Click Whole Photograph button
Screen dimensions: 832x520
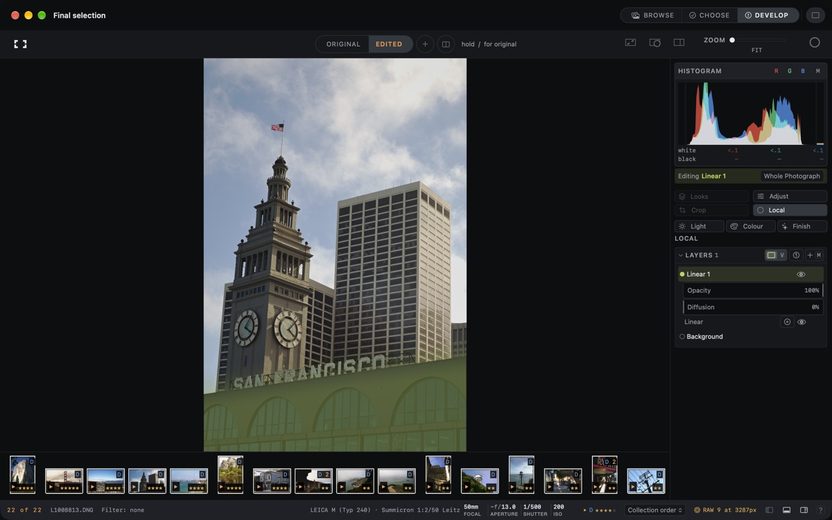point(792,176)
